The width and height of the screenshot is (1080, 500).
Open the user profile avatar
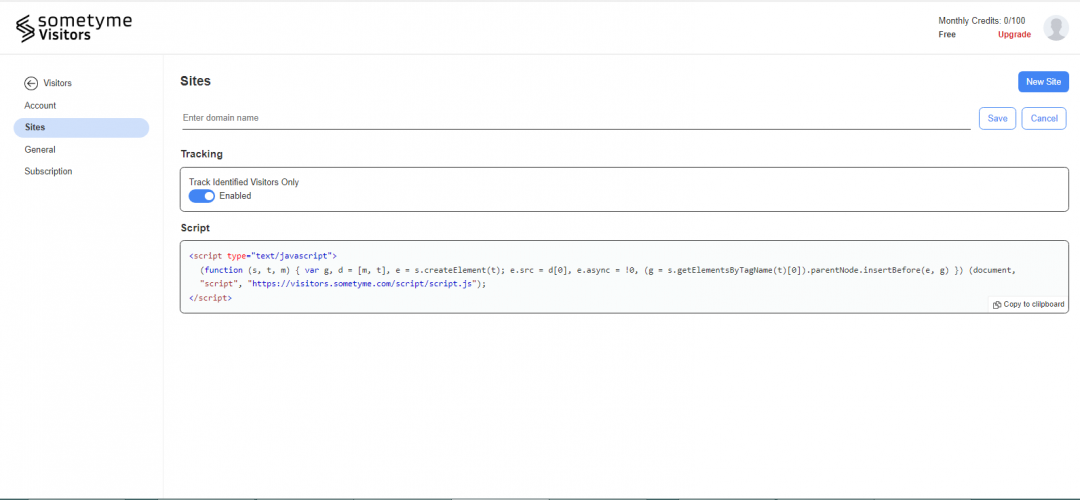click(x=1056, y=28)
